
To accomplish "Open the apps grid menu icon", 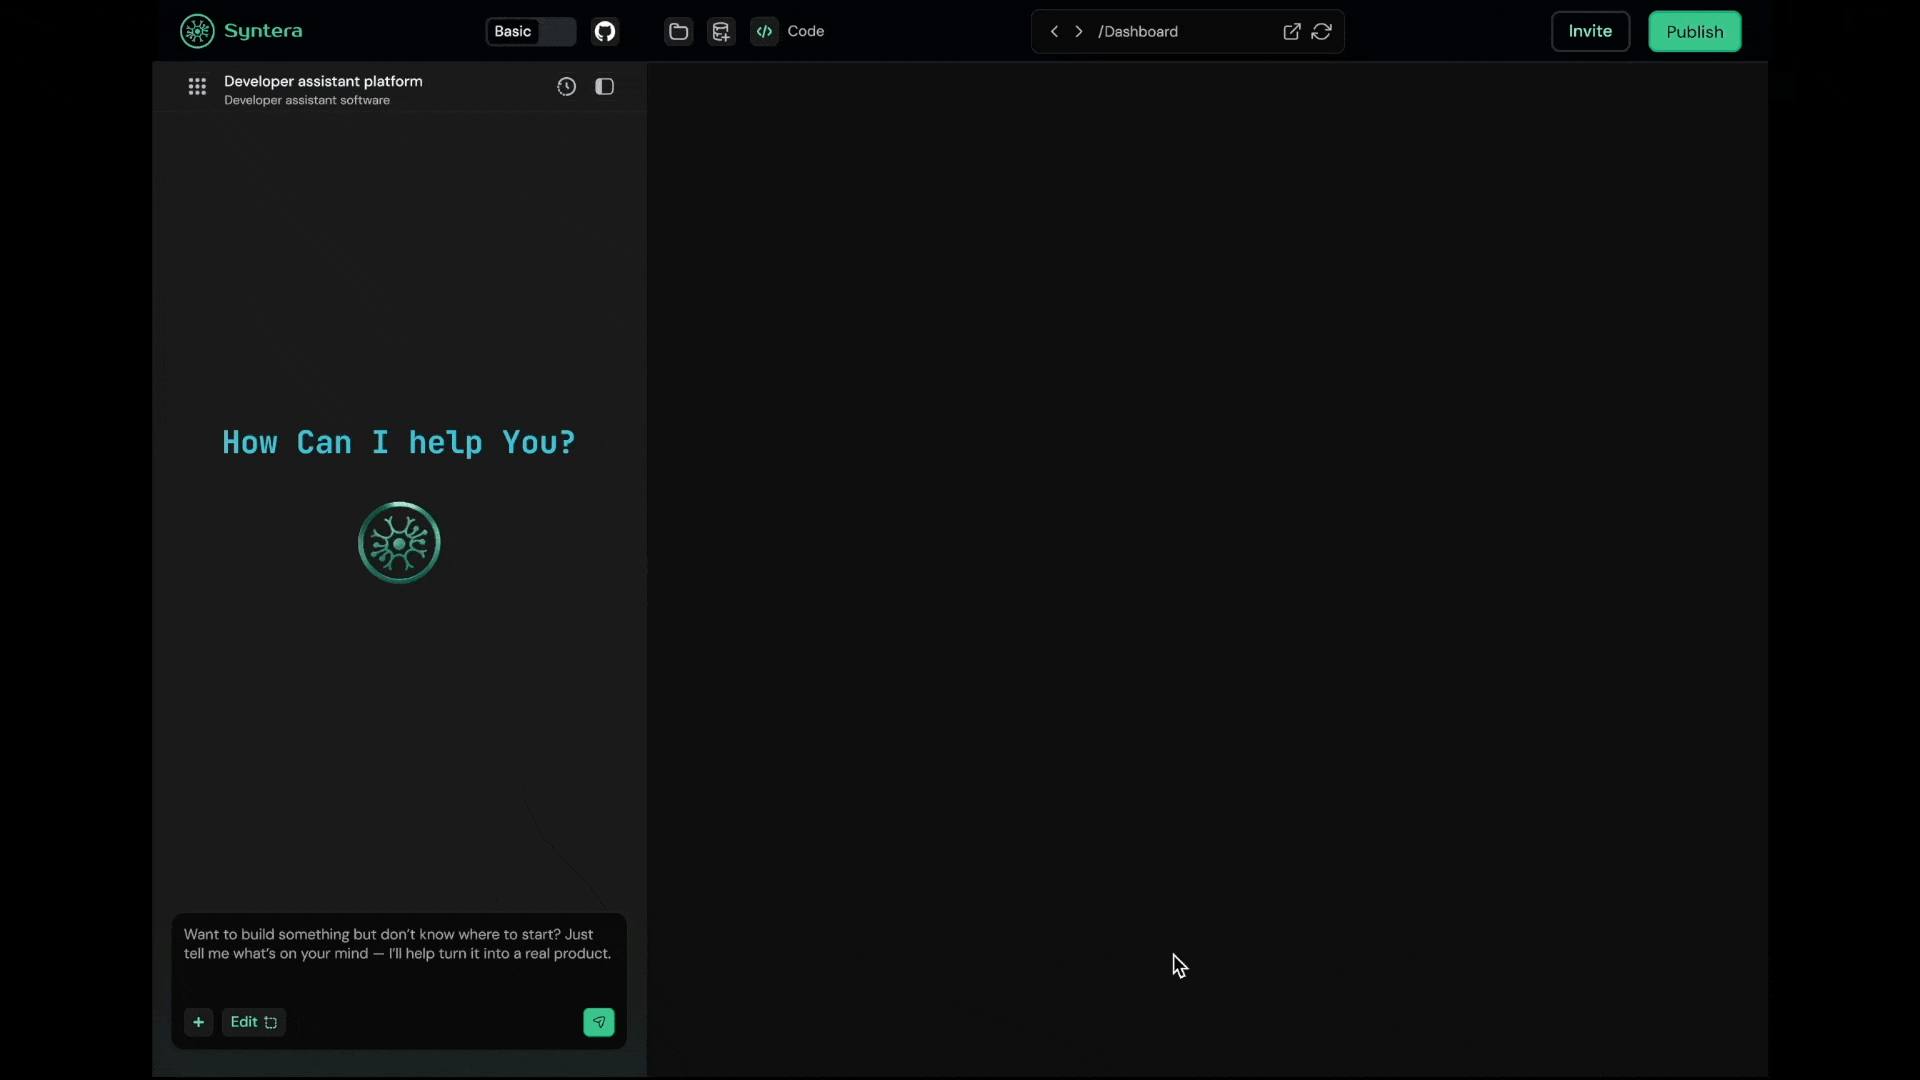I will pos(197,87).
